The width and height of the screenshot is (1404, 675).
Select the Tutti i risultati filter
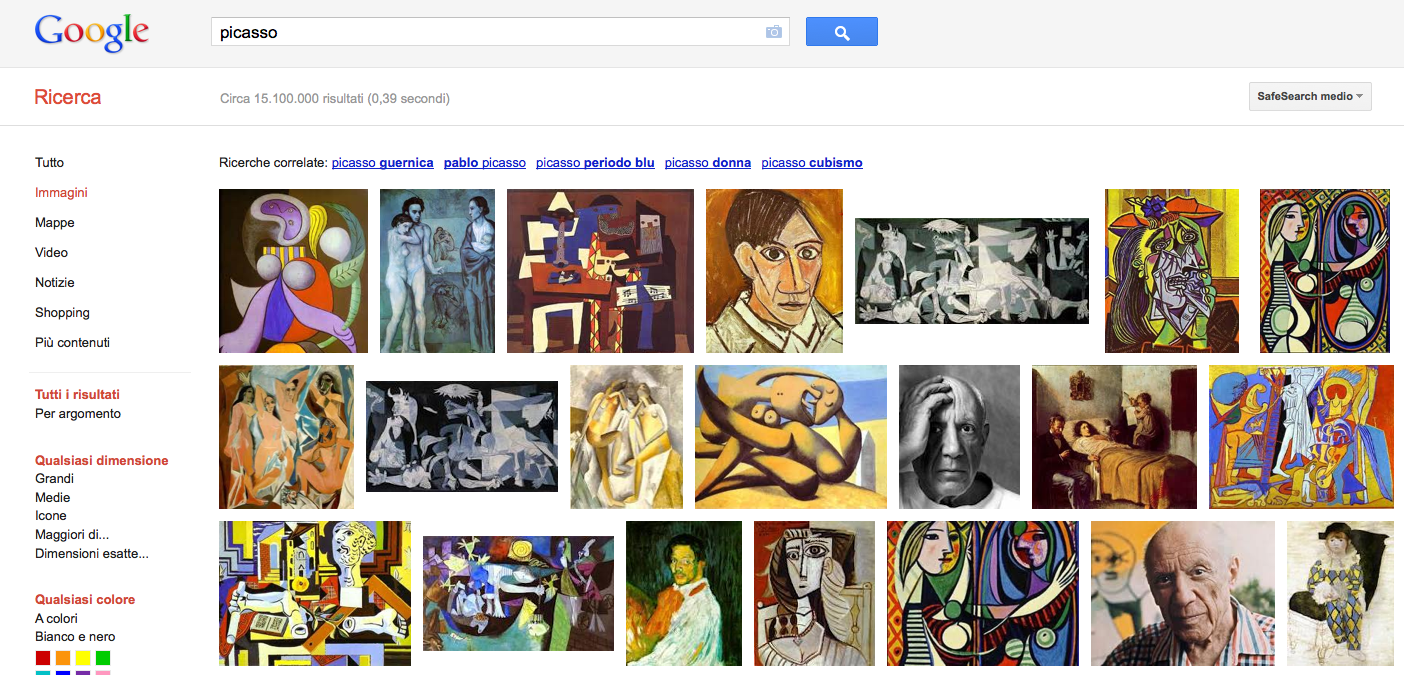pyautogui.click(x=77, y=394)
